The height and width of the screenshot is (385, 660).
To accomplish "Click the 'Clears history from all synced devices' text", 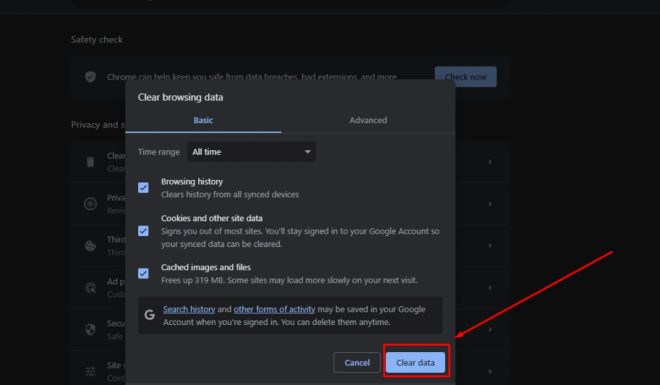I will (x=230, y=195).
